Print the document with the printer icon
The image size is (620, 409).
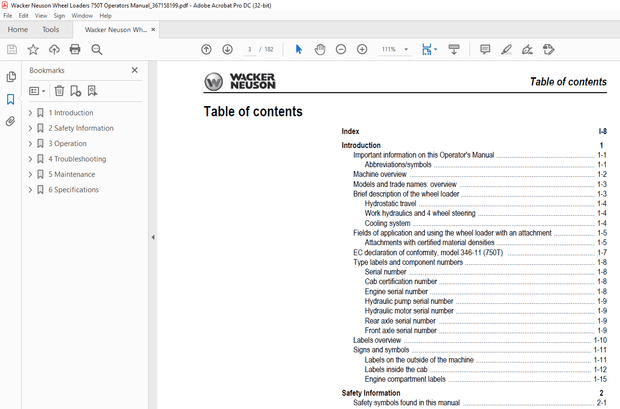[x=75, y=49]
